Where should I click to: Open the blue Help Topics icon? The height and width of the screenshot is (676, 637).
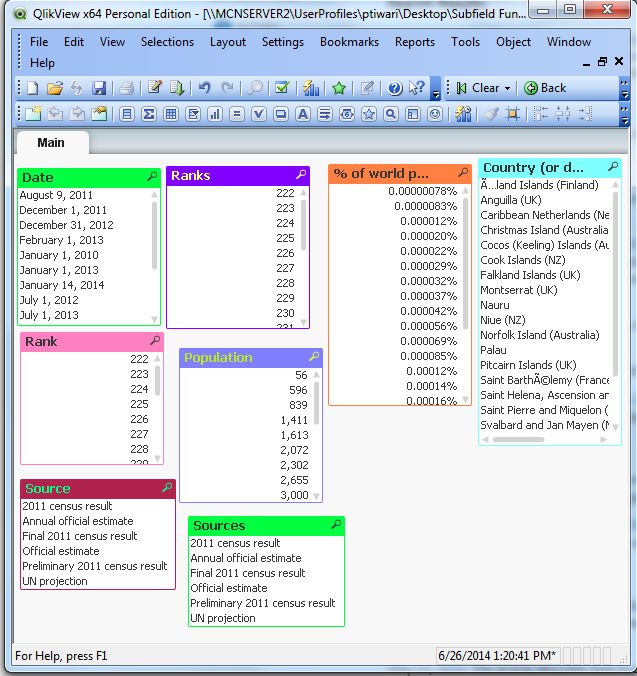[395, 88]
